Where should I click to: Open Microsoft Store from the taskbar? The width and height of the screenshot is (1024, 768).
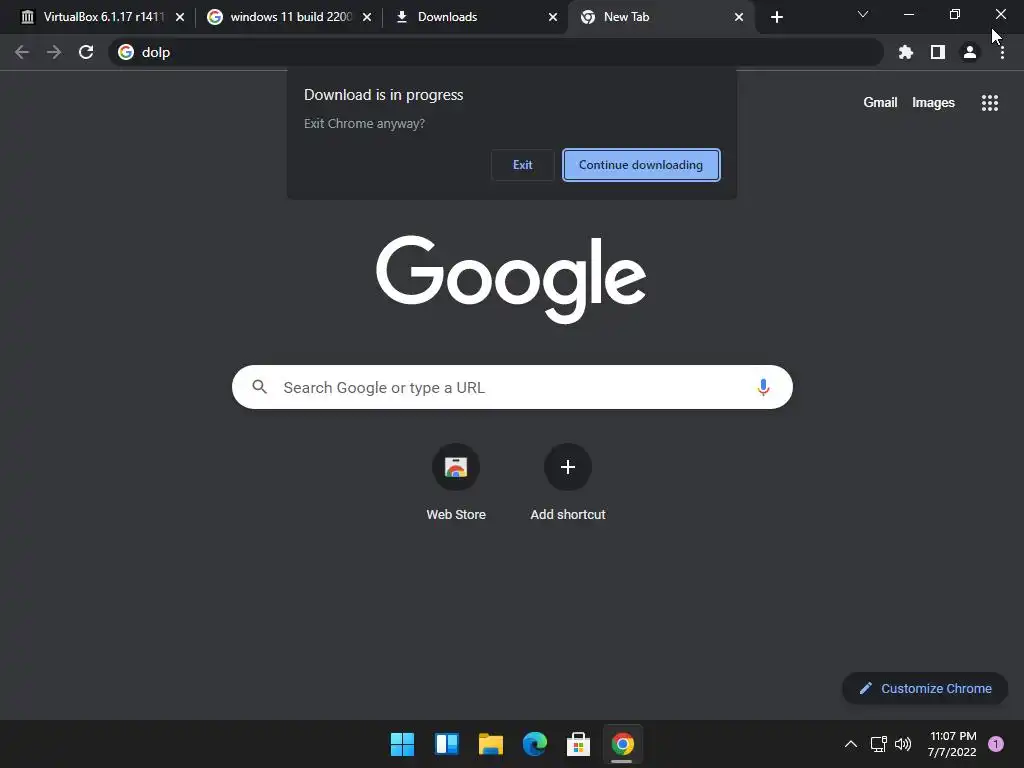tap(579, 744)
